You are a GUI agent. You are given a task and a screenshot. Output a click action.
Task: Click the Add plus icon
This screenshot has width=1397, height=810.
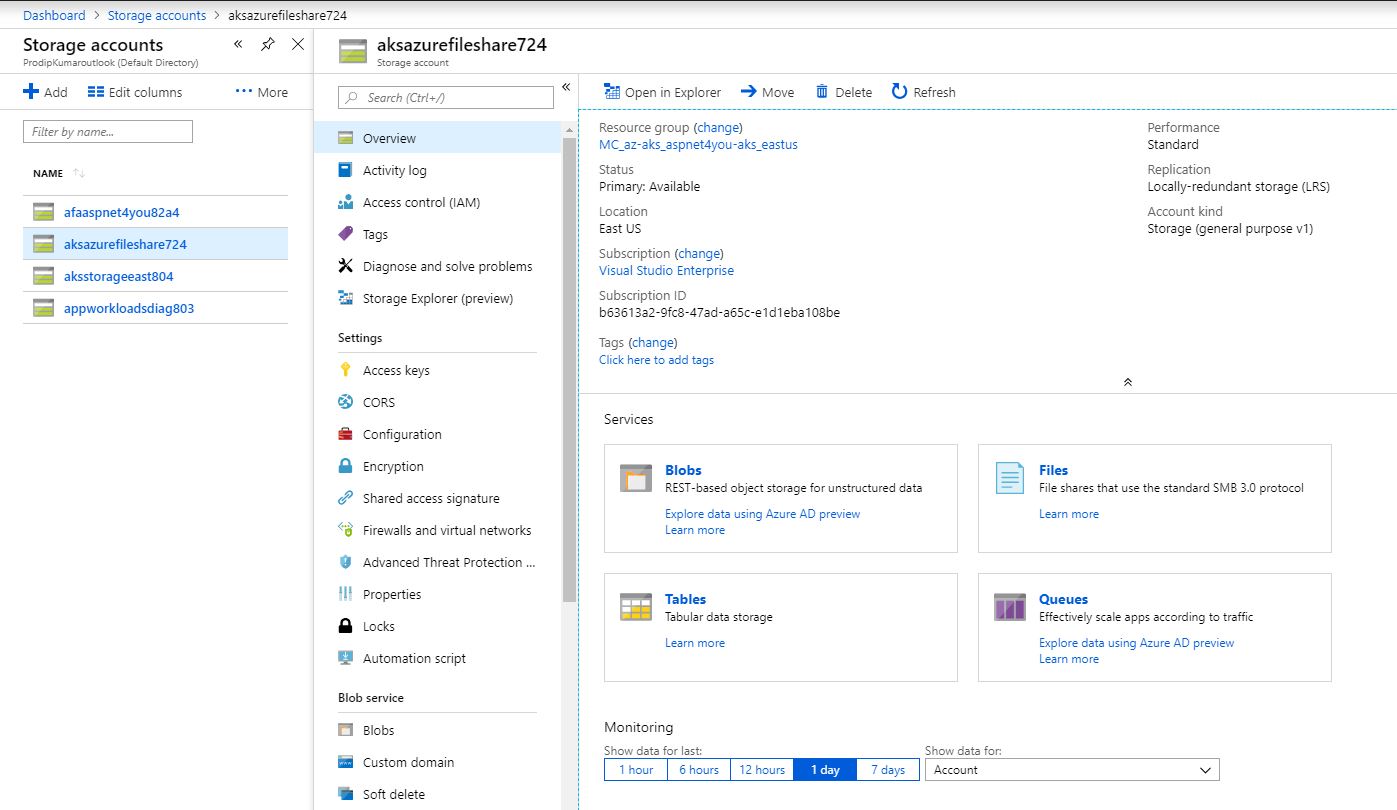click(31, 92)
